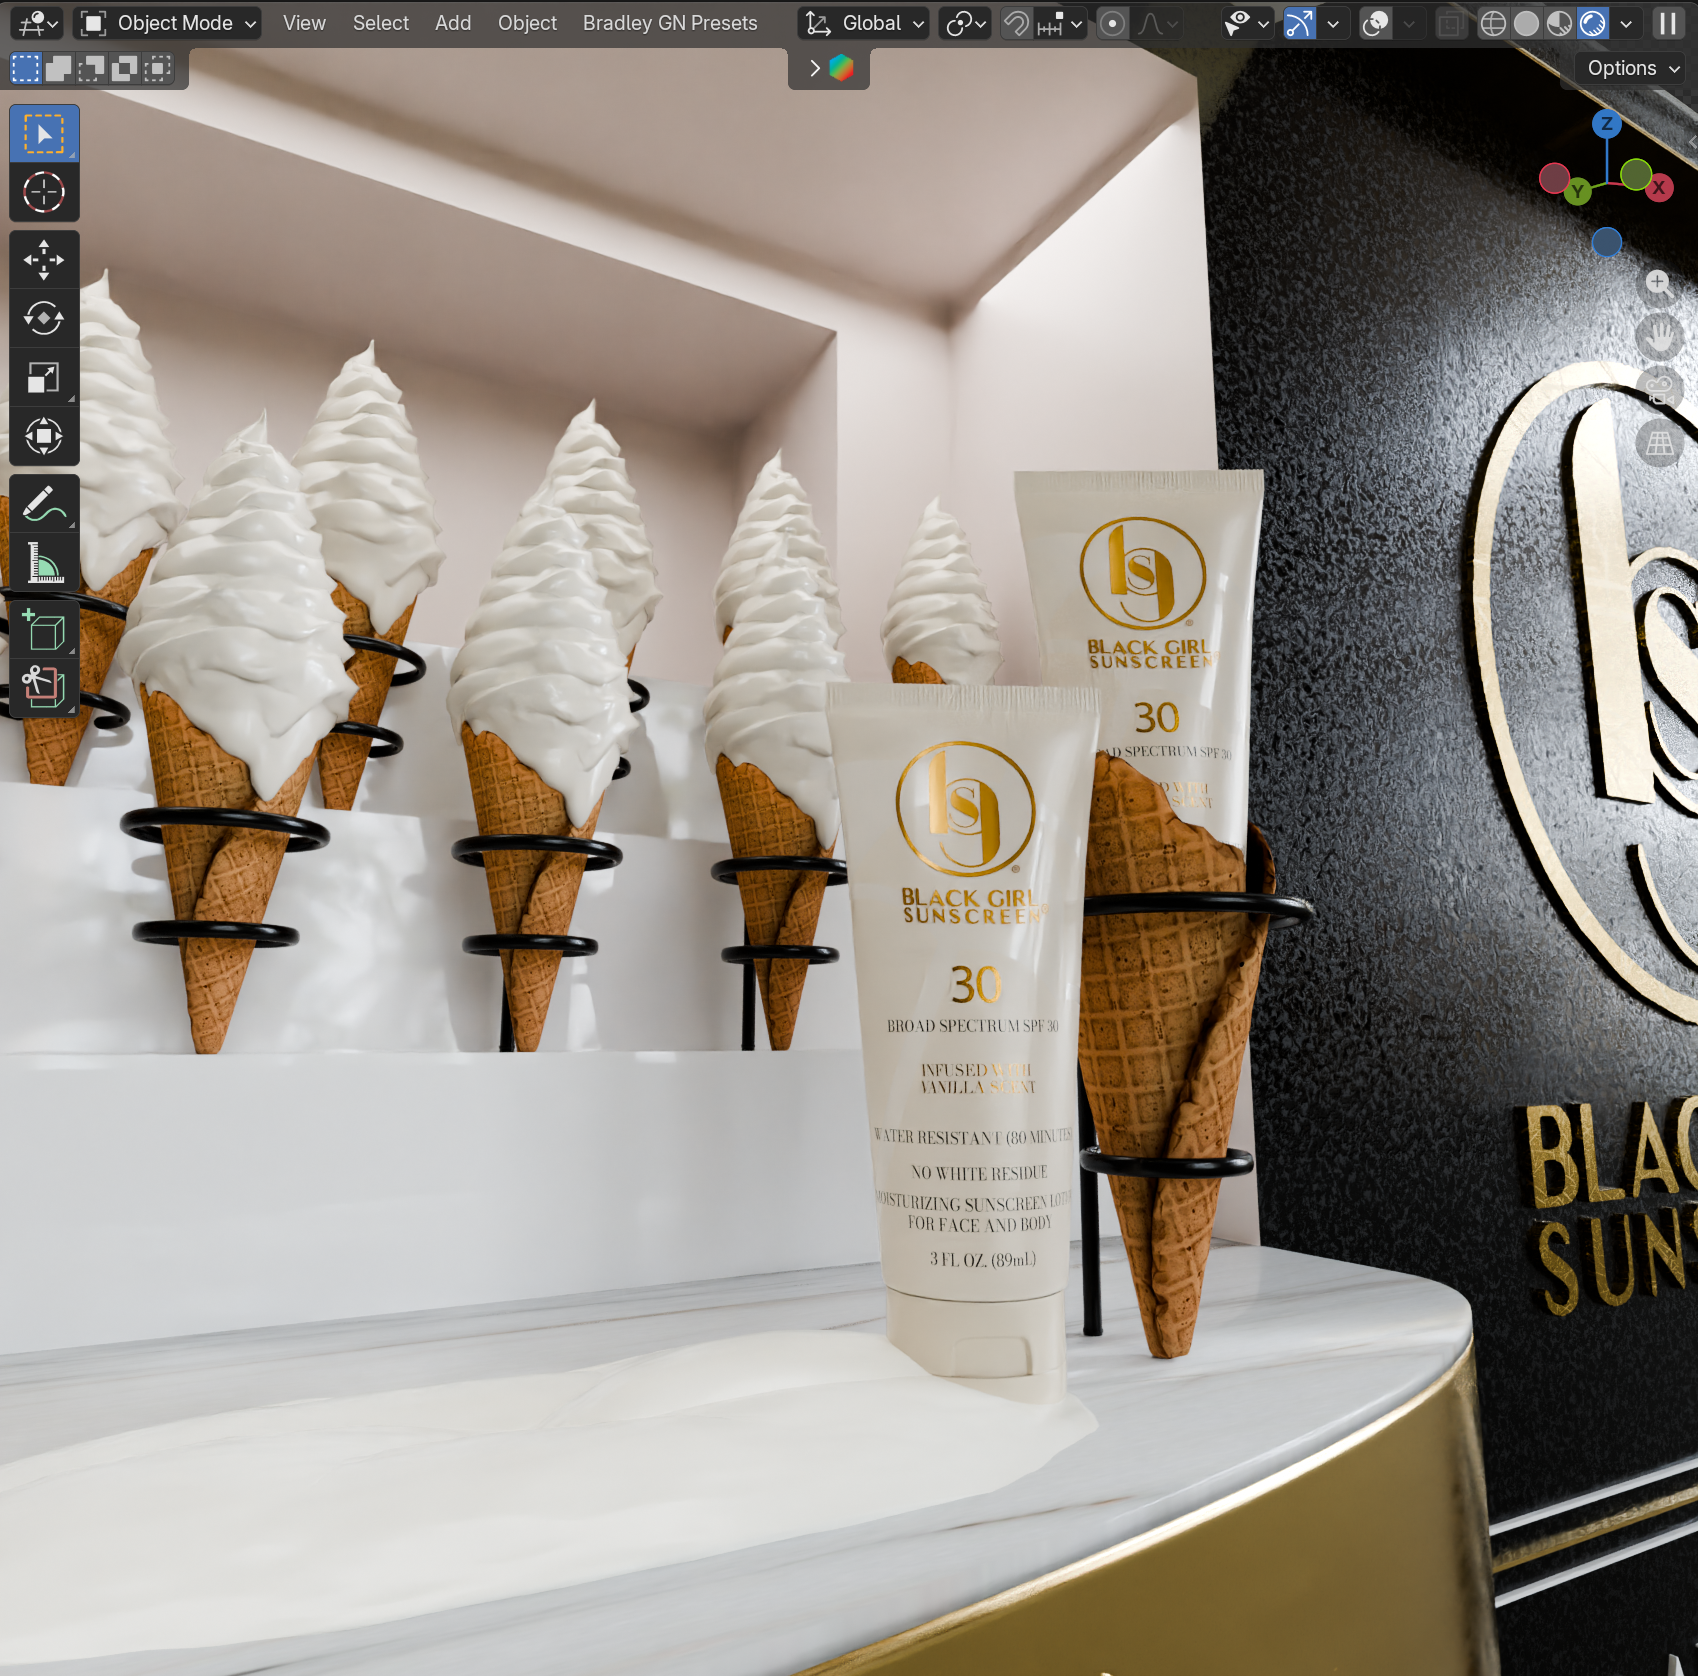Expand the sidebar with the edge arrow

pyautogui.click(x=1692, y=143)
